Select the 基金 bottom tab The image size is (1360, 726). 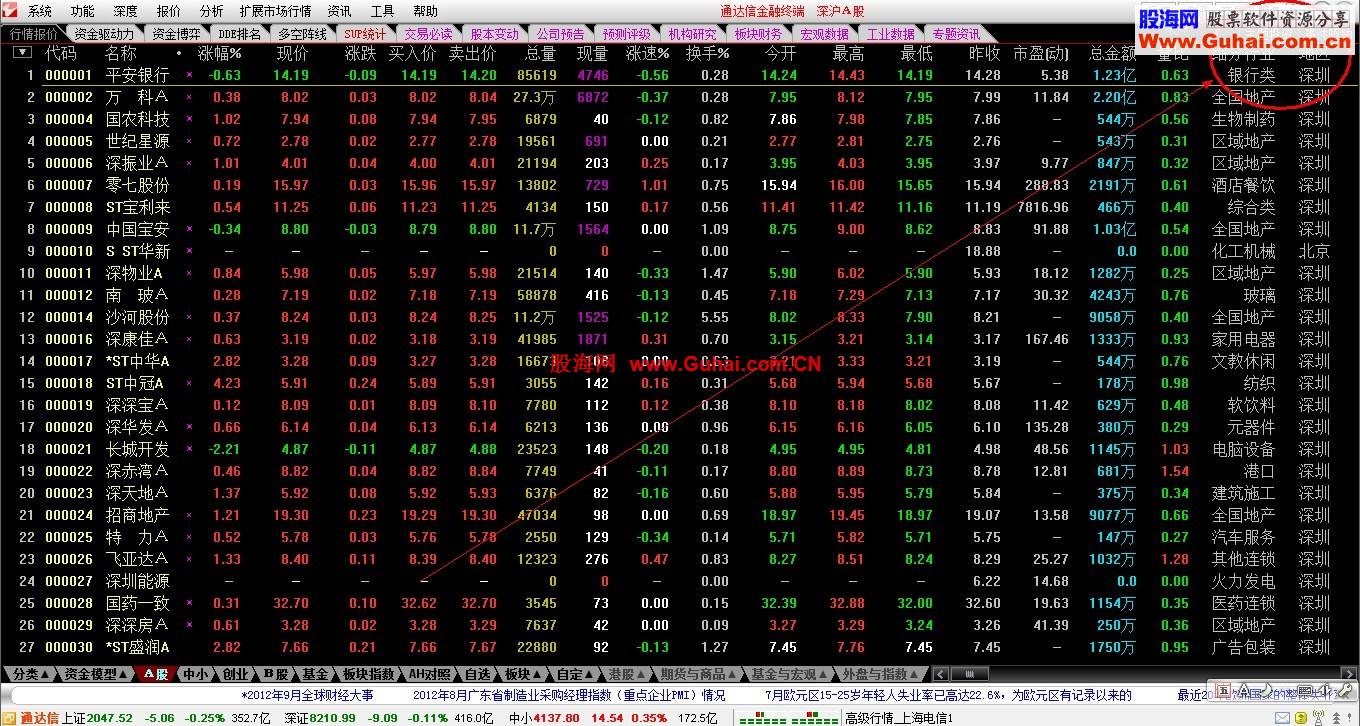[x=315, y=674]
